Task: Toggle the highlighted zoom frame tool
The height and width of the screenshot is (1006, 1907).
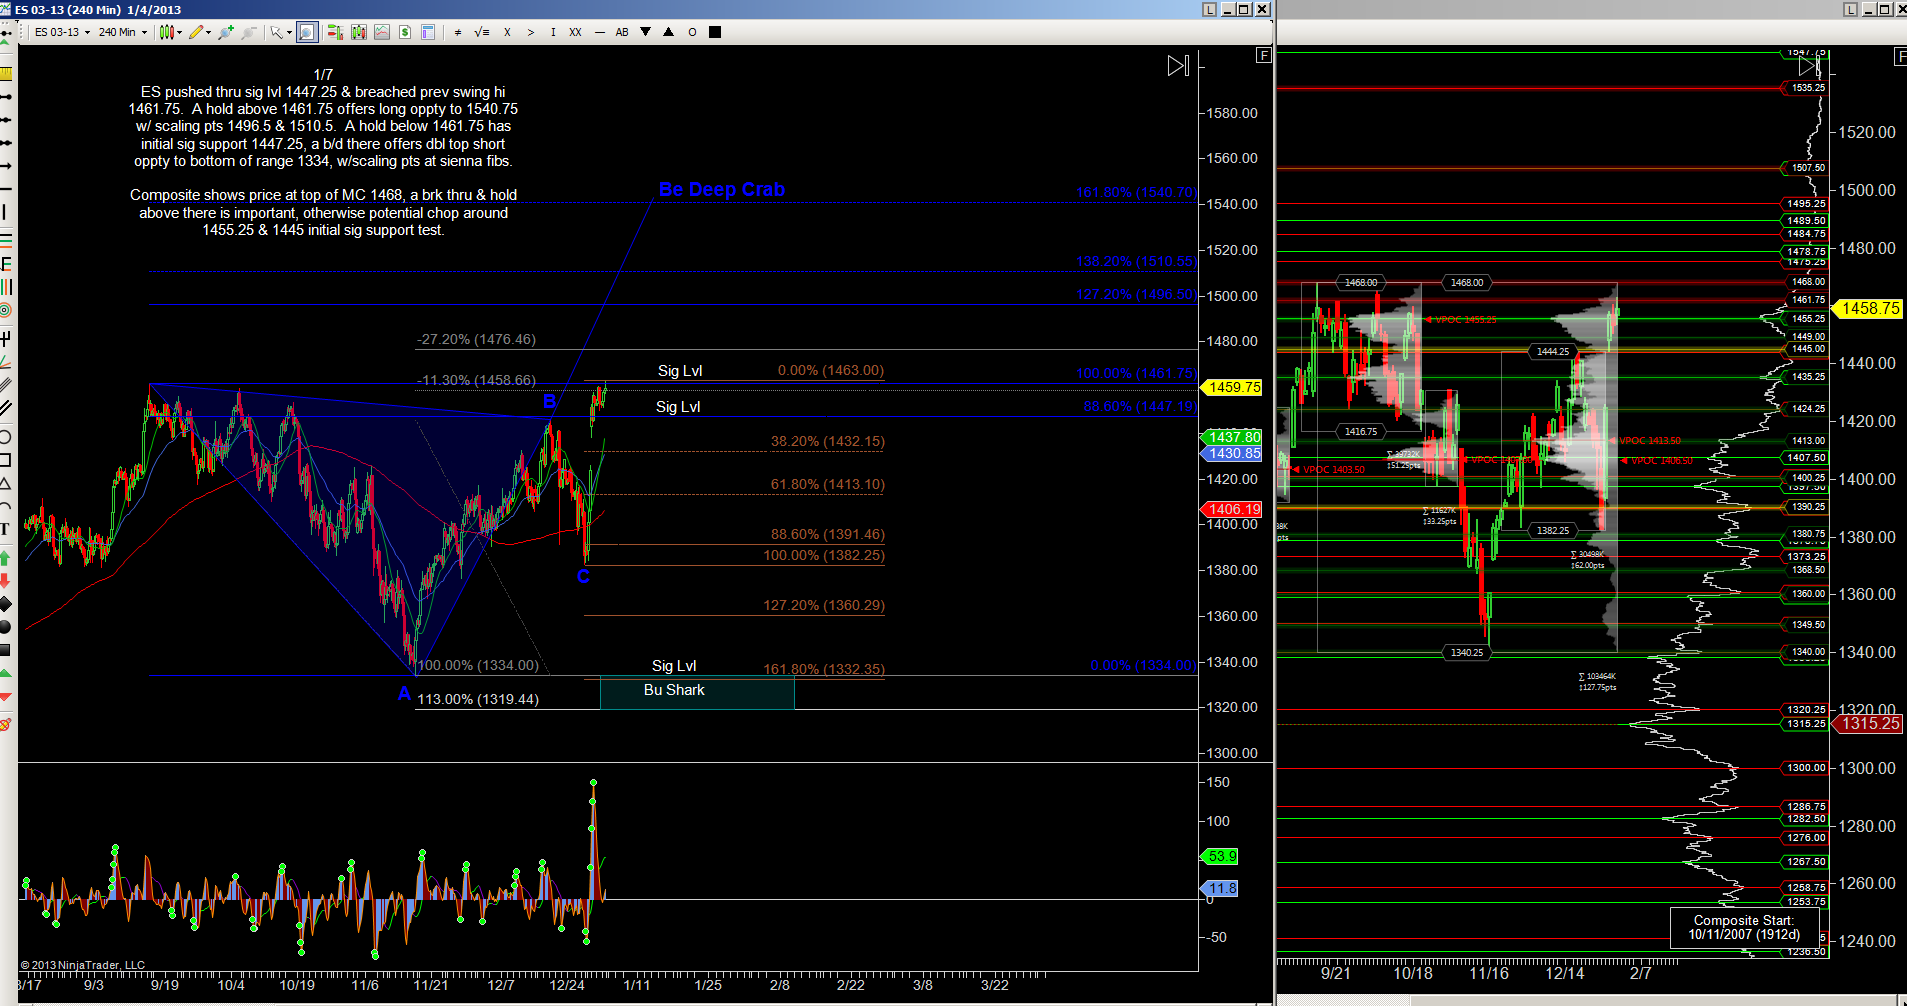Action: pyautogui.click(x=307, y=32)
